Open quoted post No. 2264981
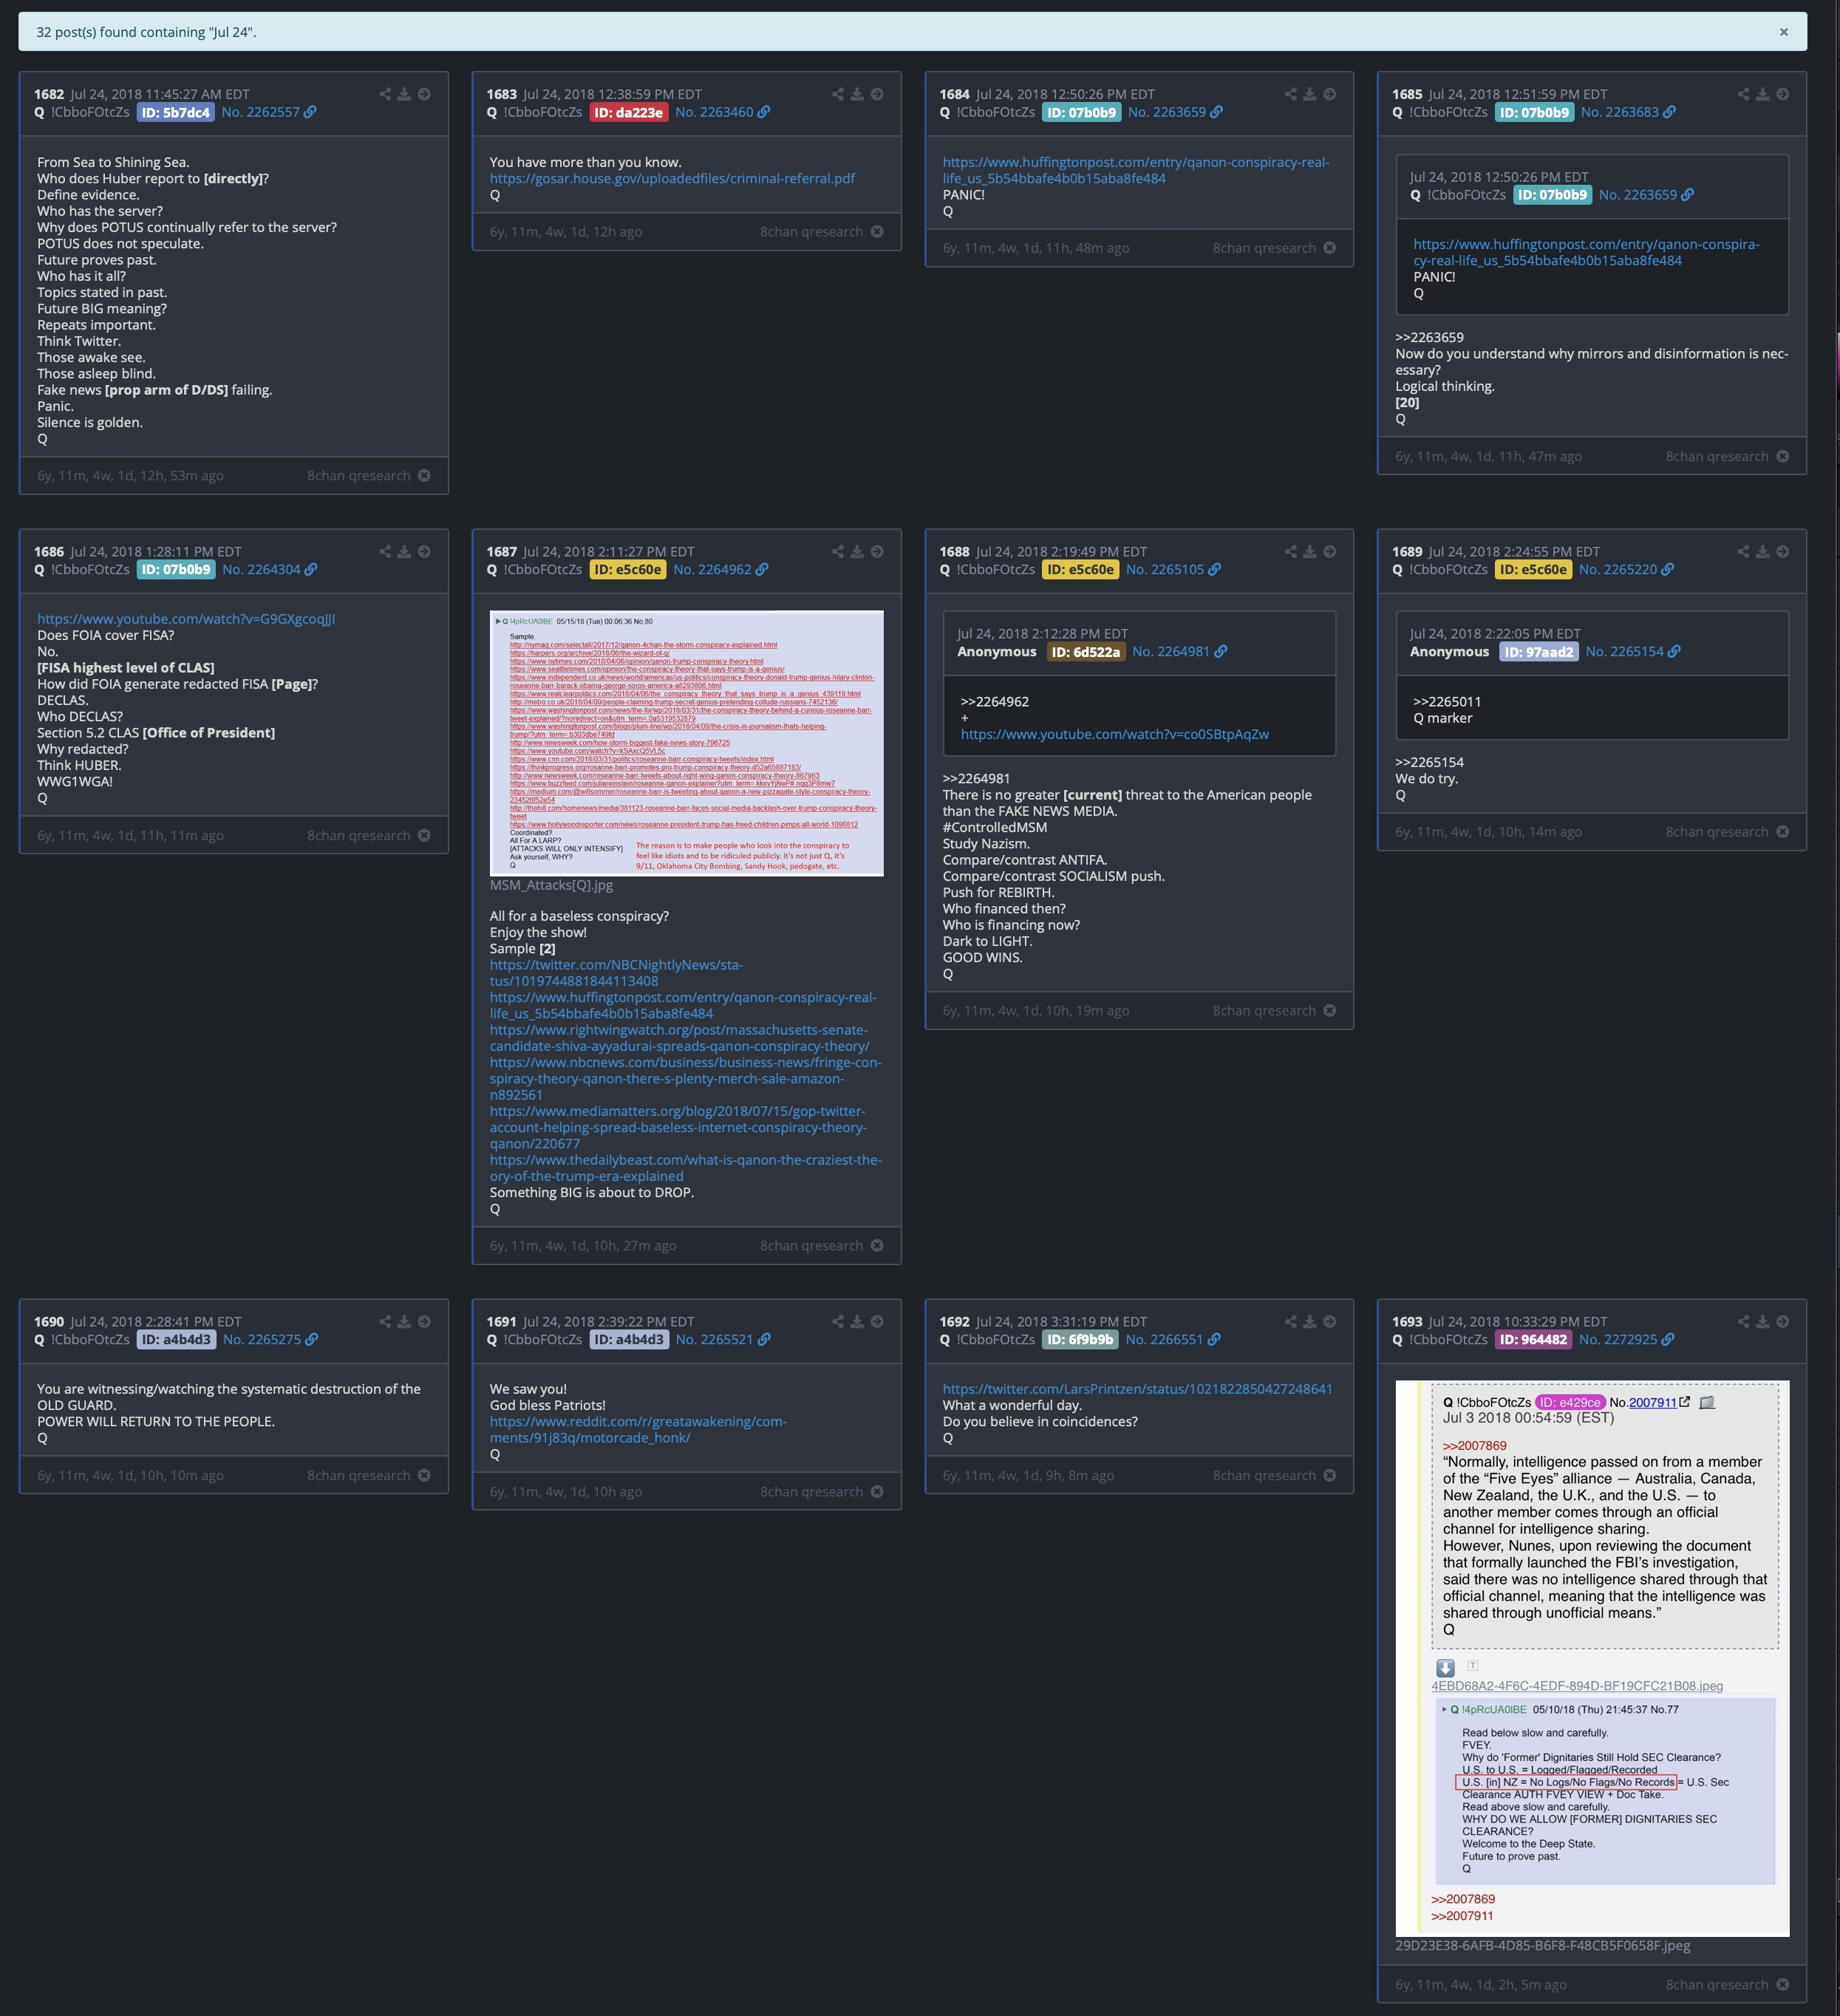Image resolution: width=1840 pixels, height=2016 pixels. coord(1171,651)
